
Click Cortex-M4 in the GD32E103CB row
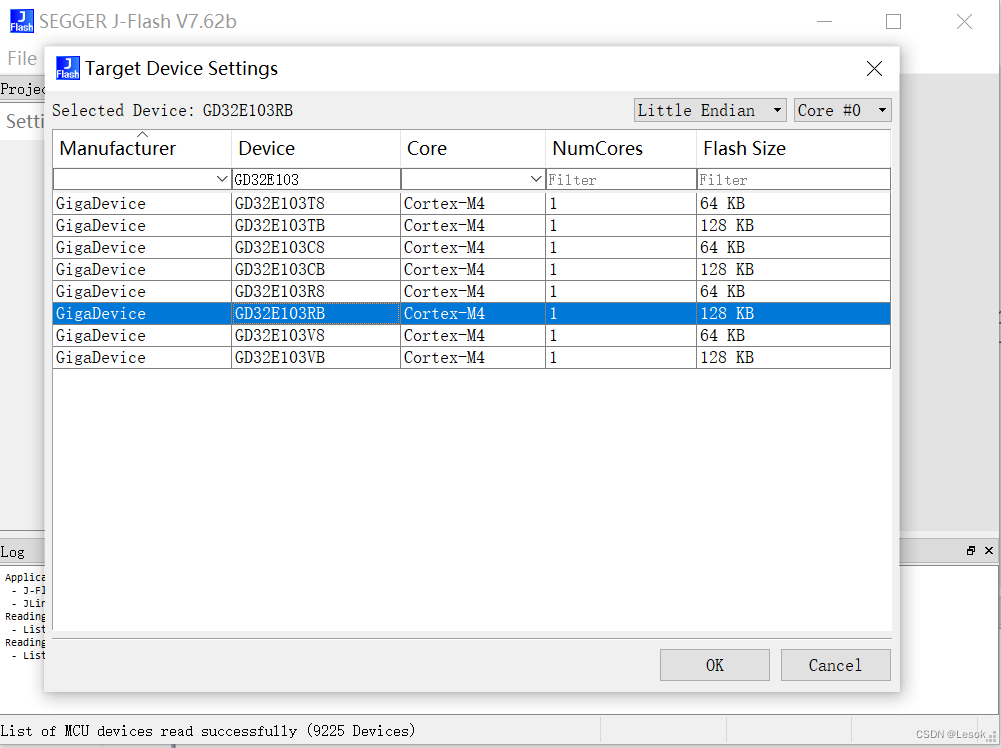[444, 269]
